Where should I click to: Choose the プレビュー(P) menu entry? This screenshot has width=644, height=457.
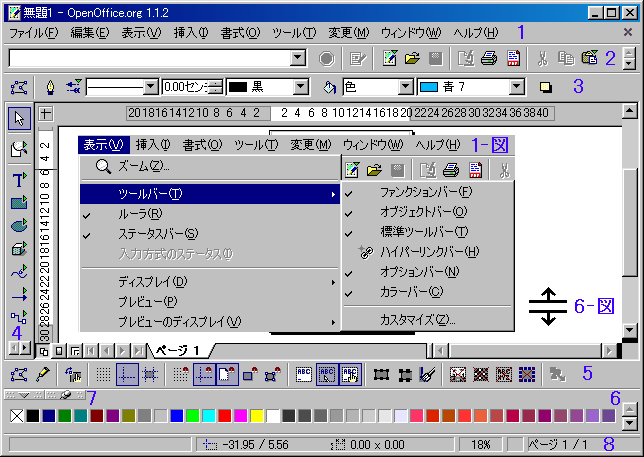[x=209, y=302]
